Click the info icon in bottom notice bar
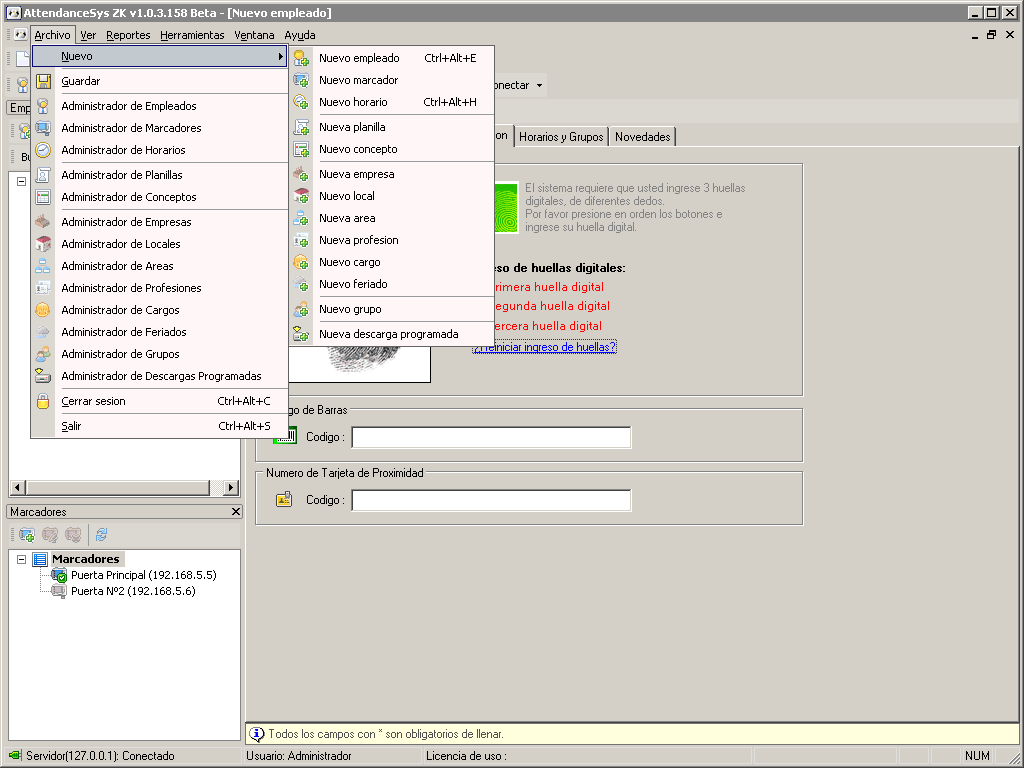This screenshot has width=1024, height=768. click(257, 734)
